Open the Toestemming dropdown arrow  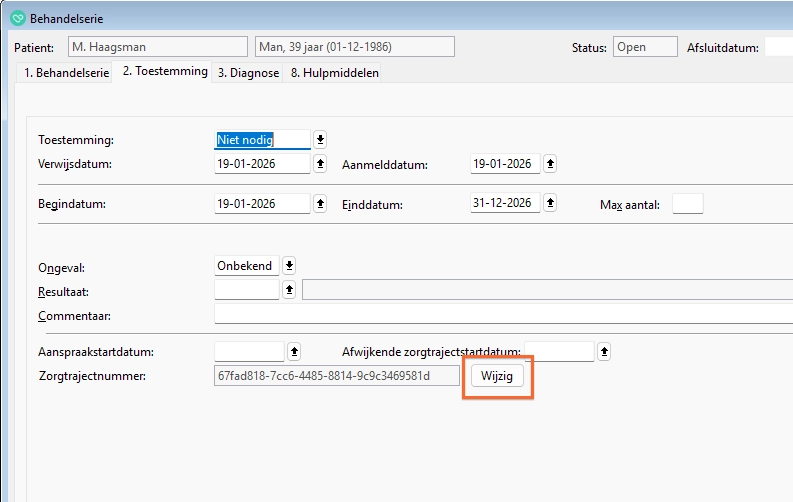click(320, 140)
